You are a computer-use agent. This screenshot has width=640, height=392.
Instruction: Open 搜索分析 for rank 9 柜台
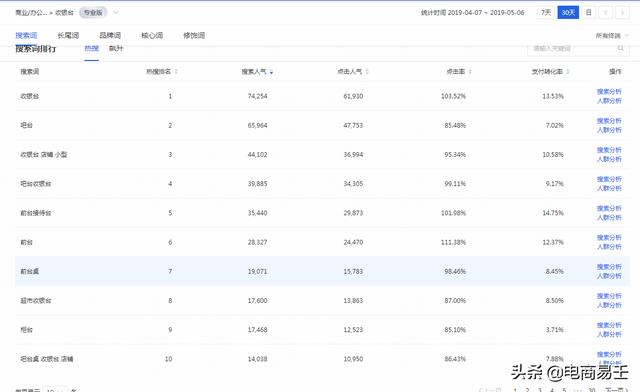pyautogui.click(x=609, y=325)
